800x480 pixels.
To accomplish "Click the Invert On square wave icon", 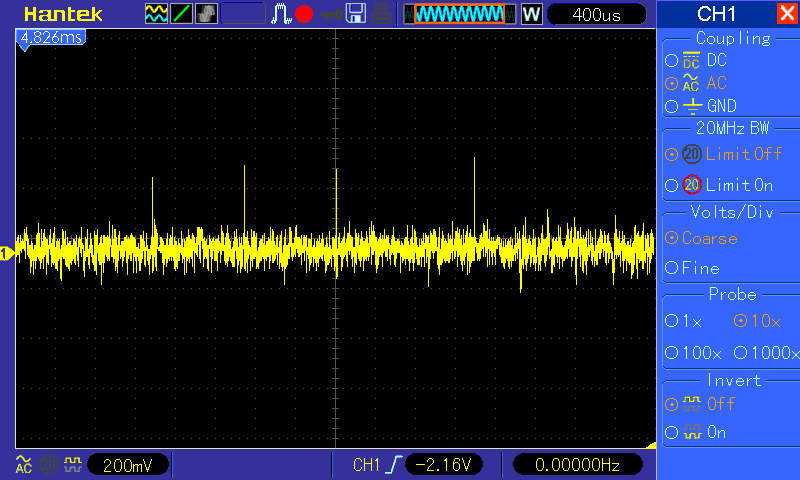I will pyautogui.click(x=692, y=433).
